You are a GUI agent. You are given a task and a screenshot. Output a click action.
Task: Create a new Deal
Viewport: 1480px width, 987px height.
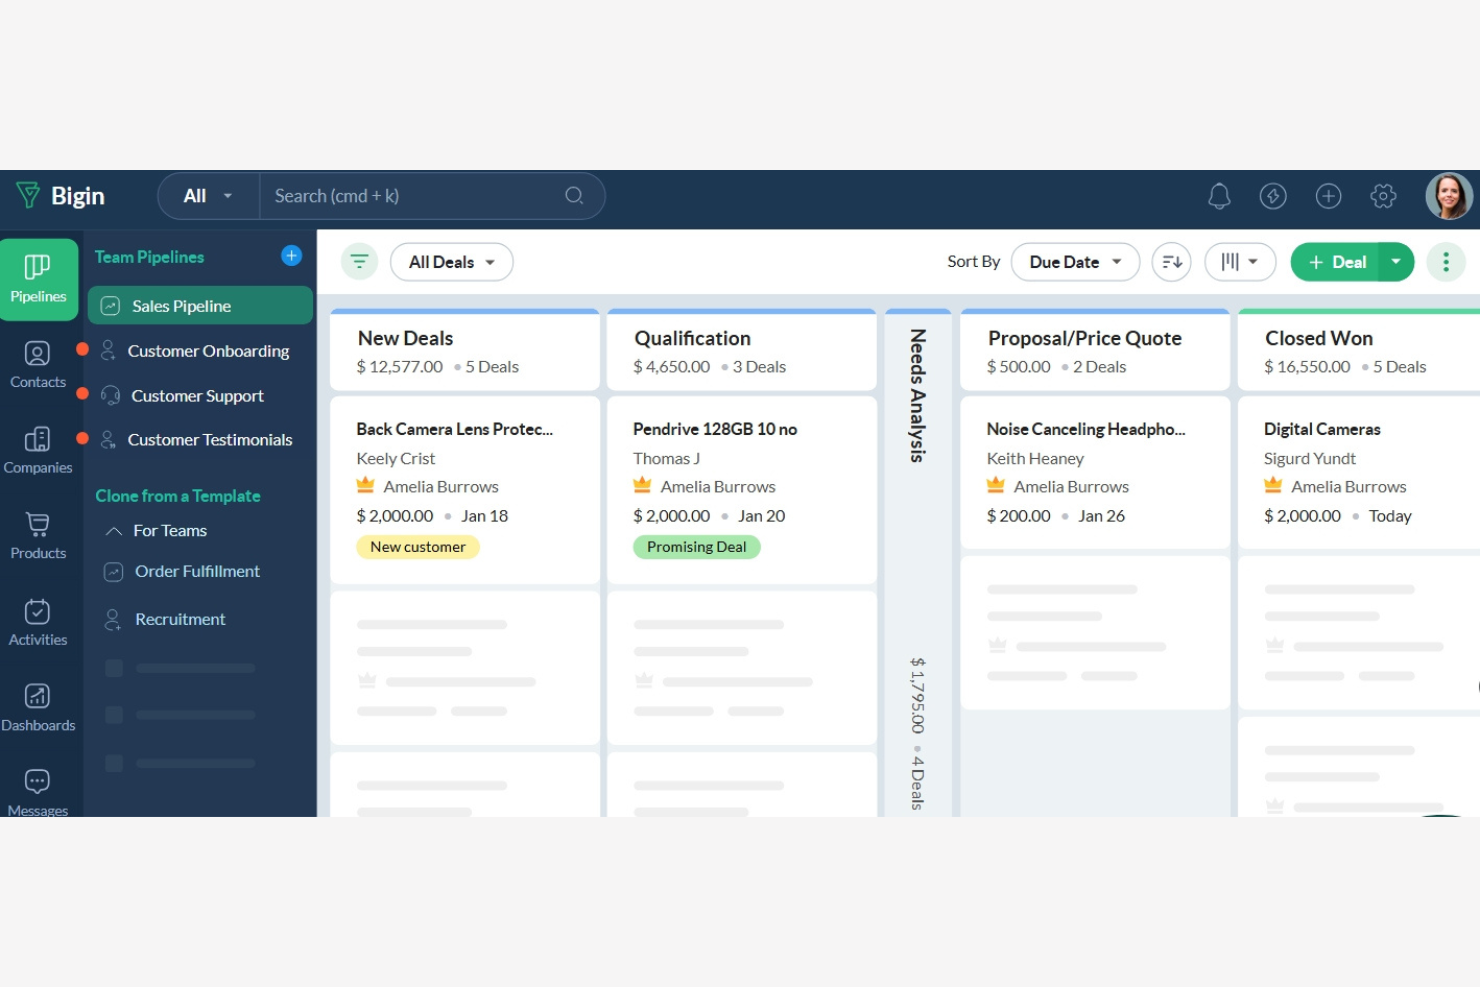click(x=1336, y=262)
